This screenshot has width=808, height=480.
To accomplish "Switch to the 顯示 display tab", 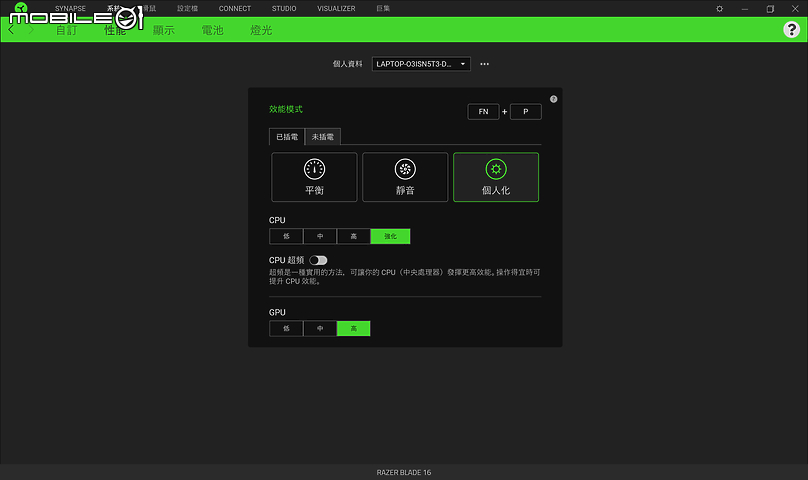I will coord(164,30).
